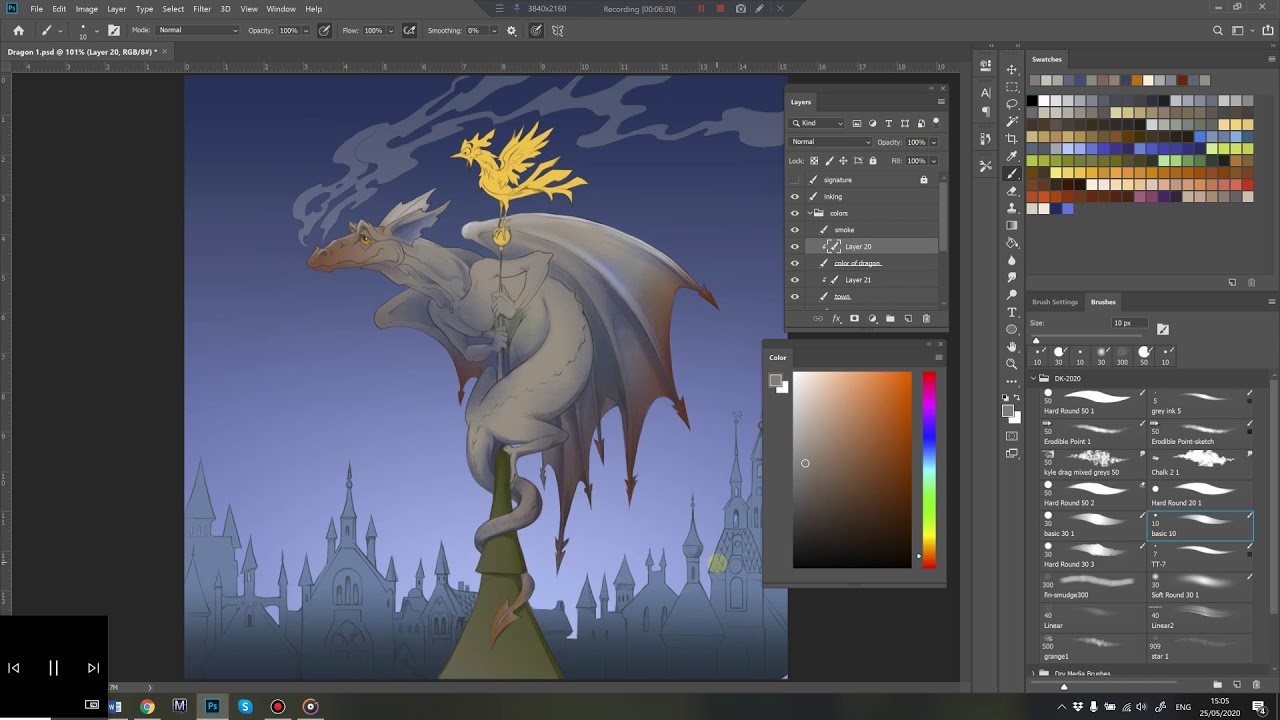
Task: Hide the inking layer
Action: (x=795, y=197)
